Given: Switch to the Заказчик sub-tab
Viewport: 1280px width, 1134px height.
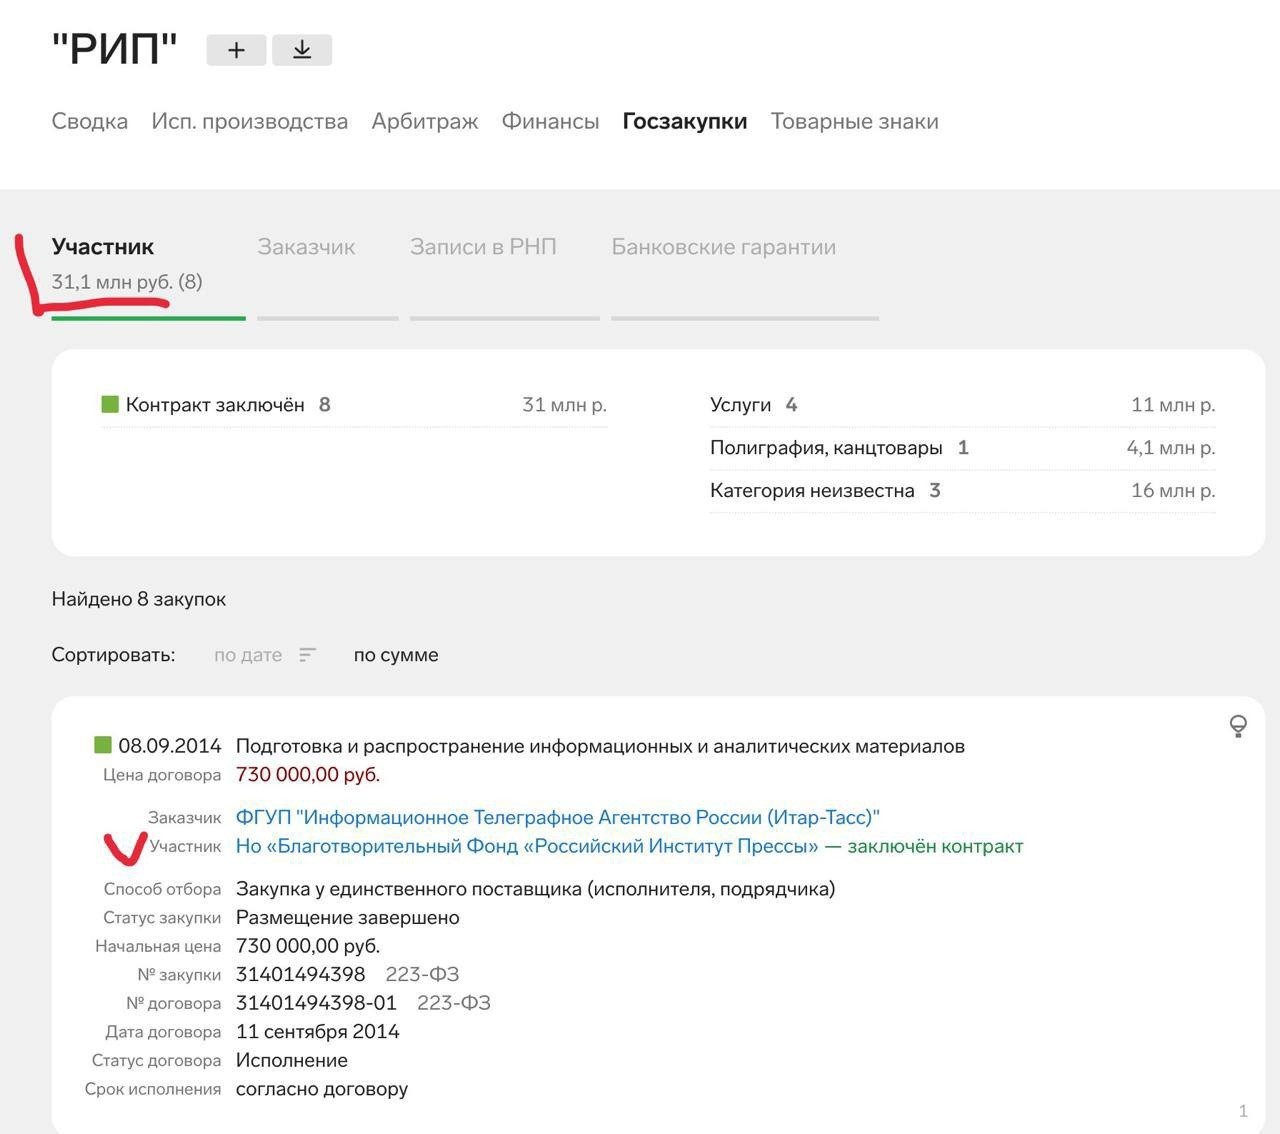Looking at the screenshot, I should pos(306,247).
